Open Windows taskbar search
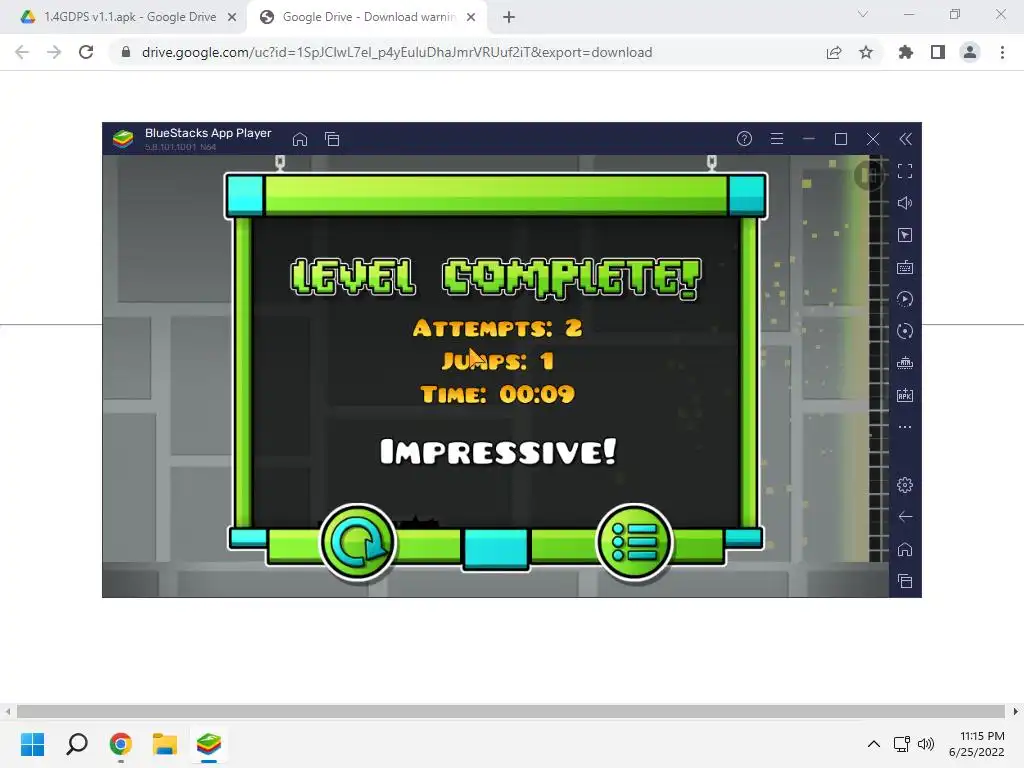The image size is (1024, 768). (77, 744)
